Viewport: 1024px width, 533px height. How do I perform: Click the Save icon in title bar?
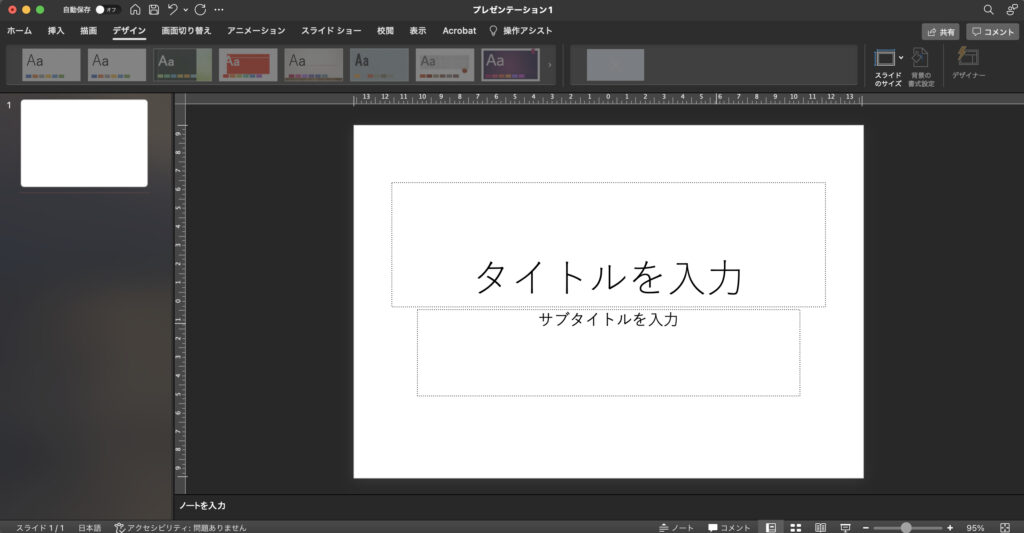pos(154,9)
